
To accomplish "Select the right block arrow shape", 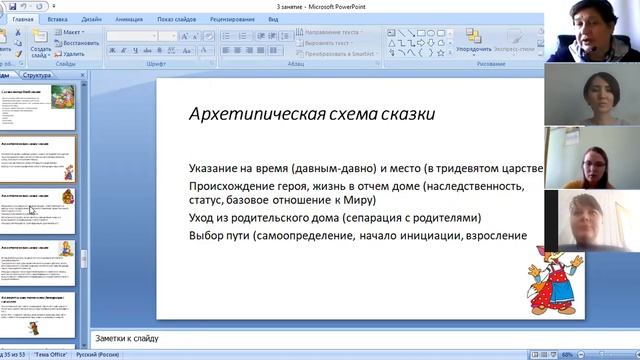I will point(421,43).
